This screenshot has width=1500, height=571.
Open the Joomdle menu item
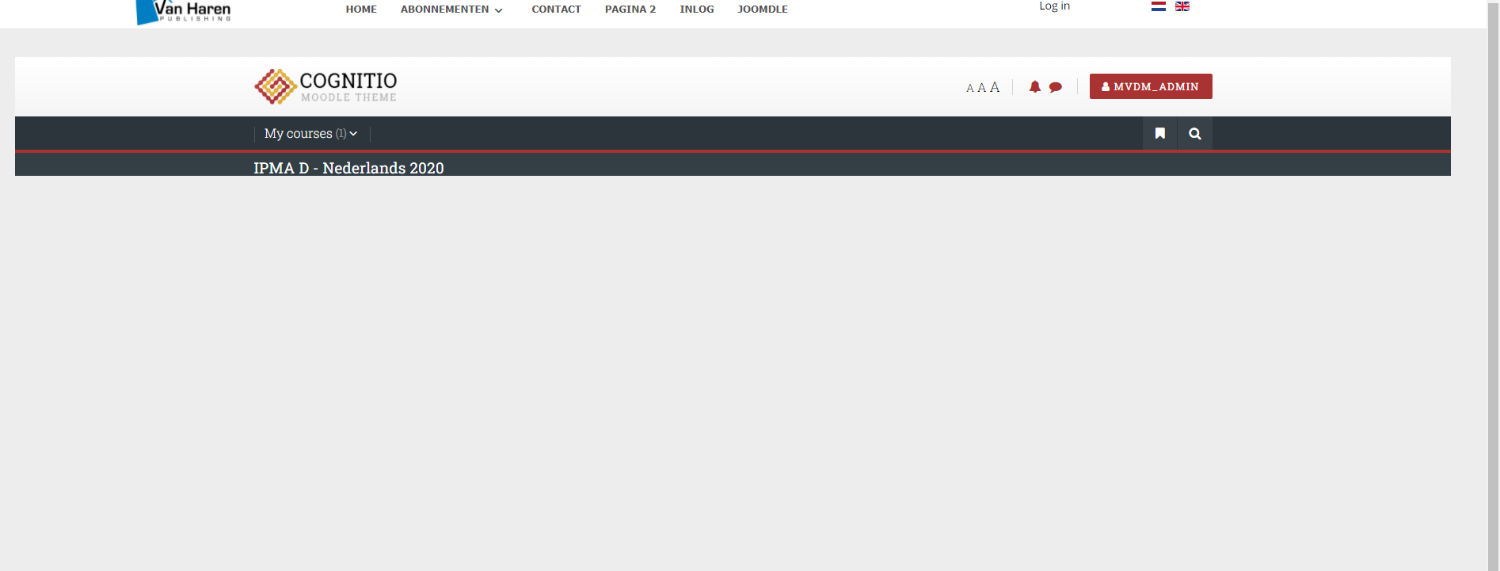(x=762, y=10)
